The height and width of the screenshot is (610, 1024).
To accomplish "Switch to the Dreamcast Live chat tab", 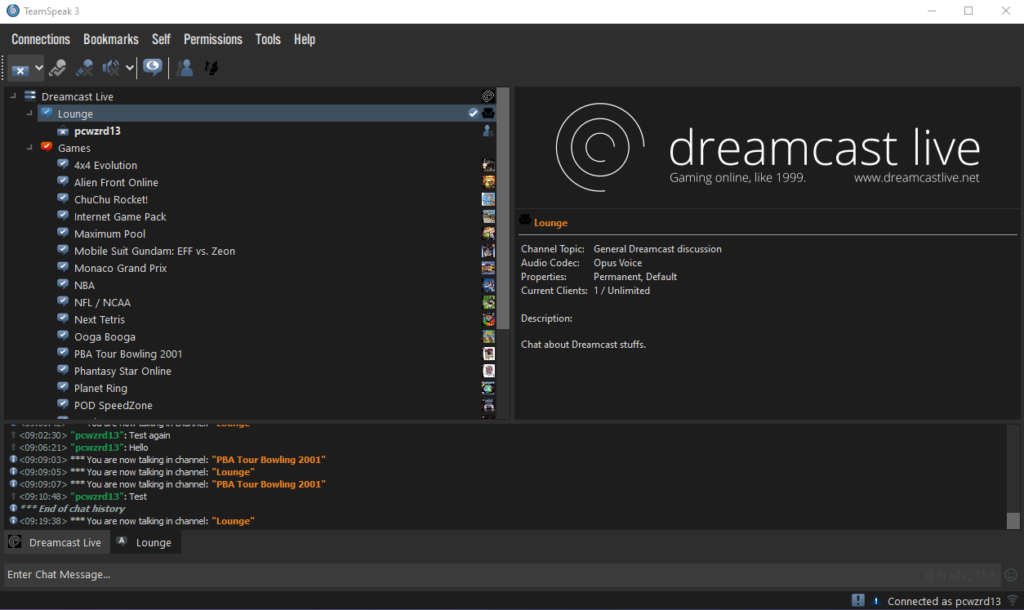I will tap(57, 542).
